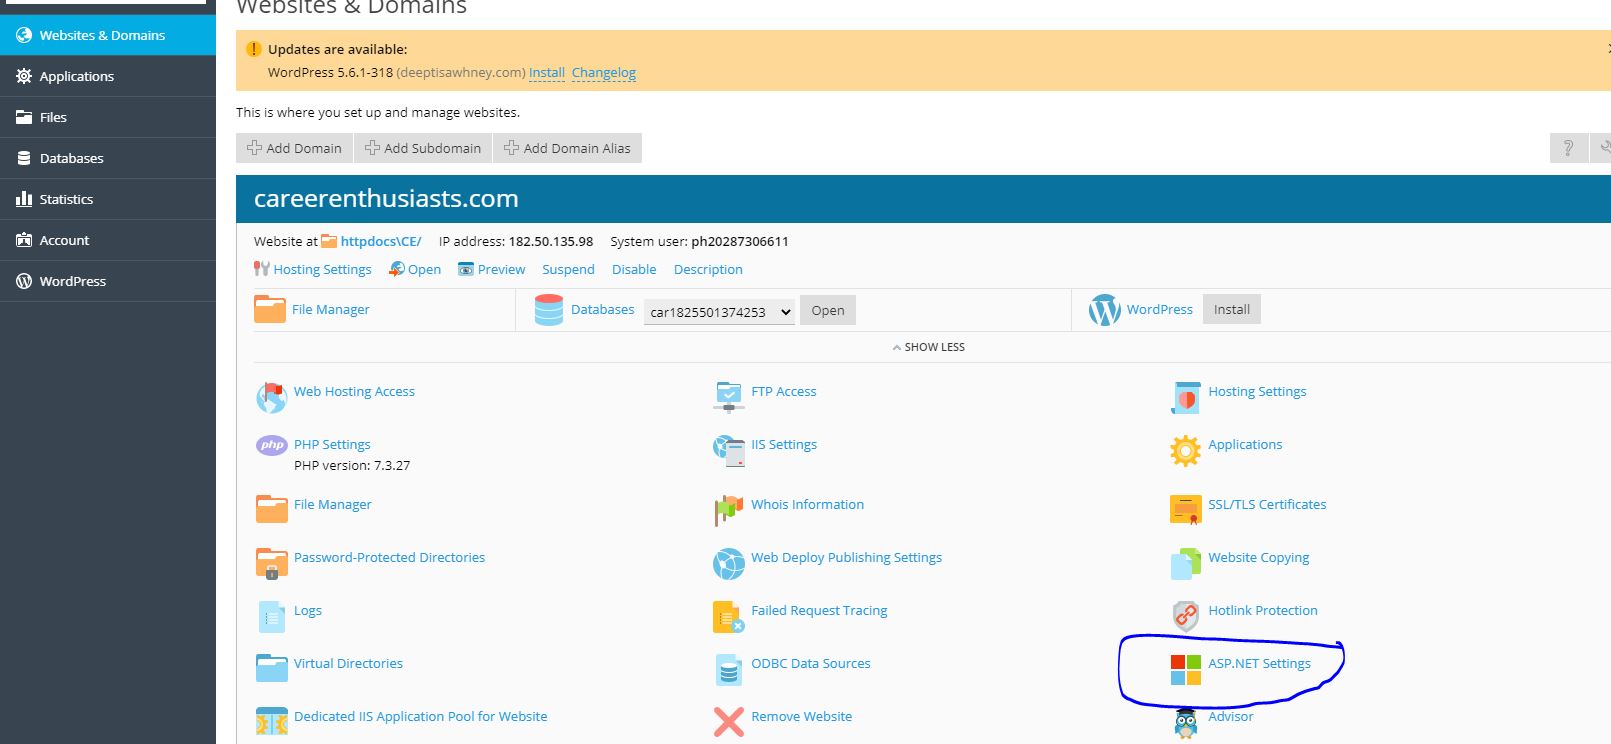
Task: Collapse the section with SHOW LESS
Action: 928,347
